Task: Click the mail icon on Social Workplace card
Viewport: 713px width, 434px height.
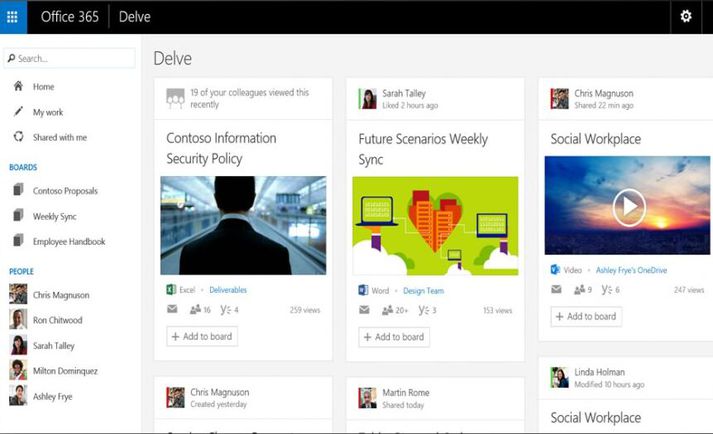Action: [x=556, y=289]
